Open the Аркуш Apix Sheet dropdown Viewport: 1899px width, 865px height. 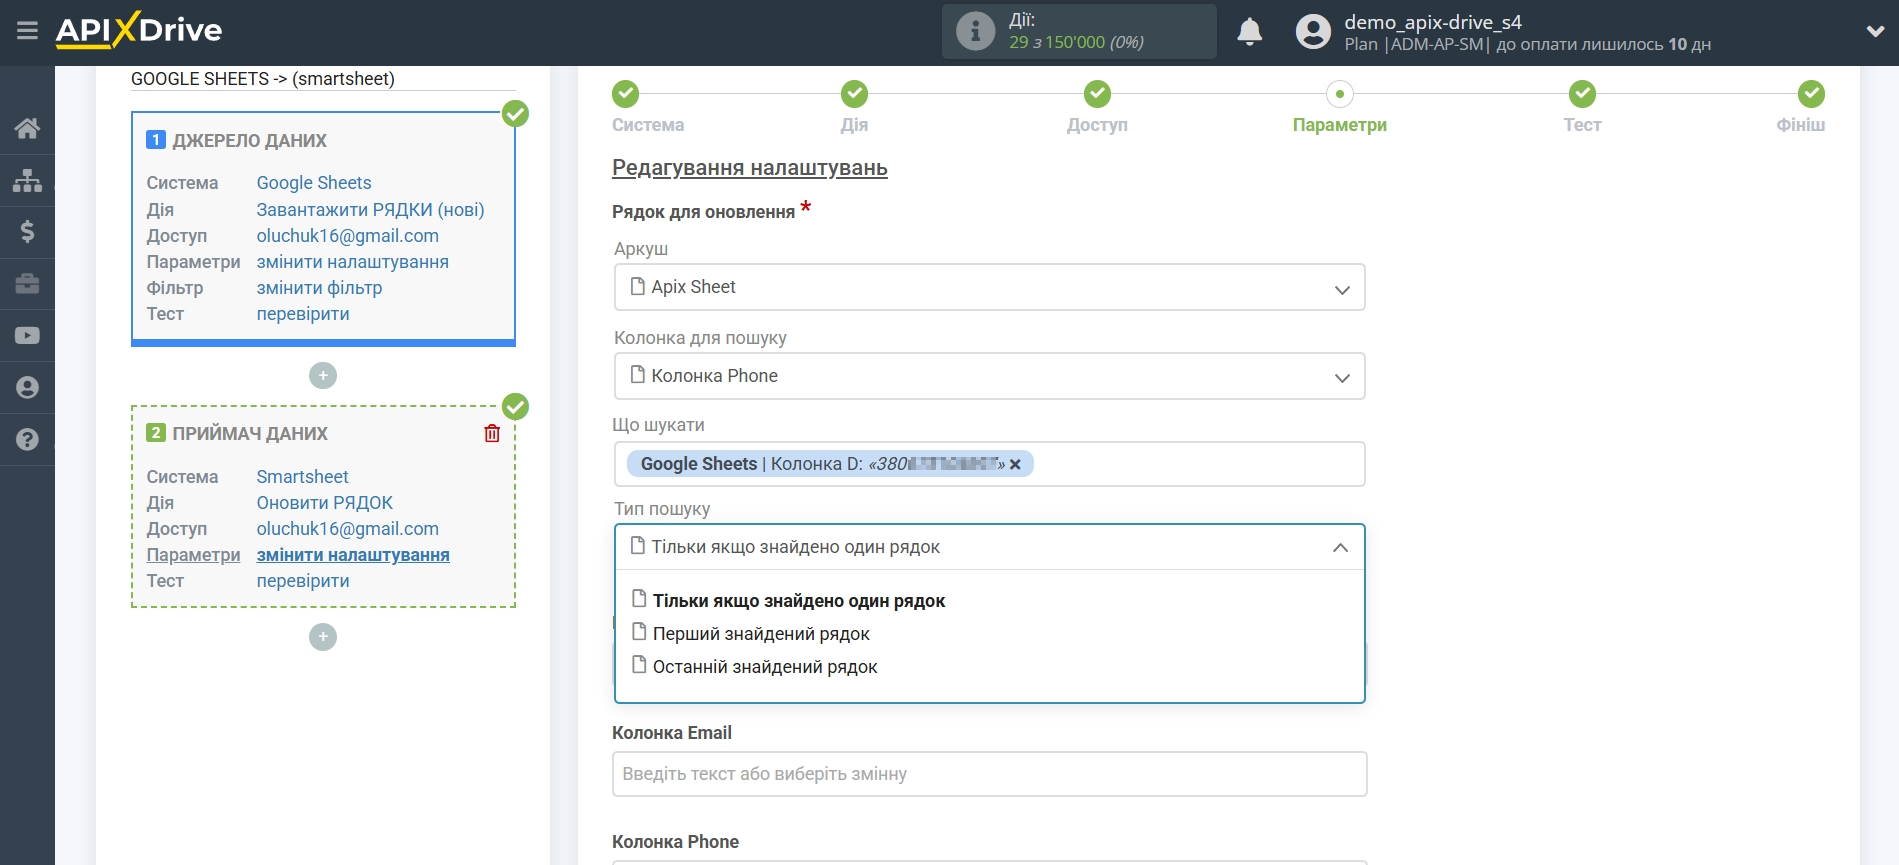pyautogui.click(x=989, y=287)
